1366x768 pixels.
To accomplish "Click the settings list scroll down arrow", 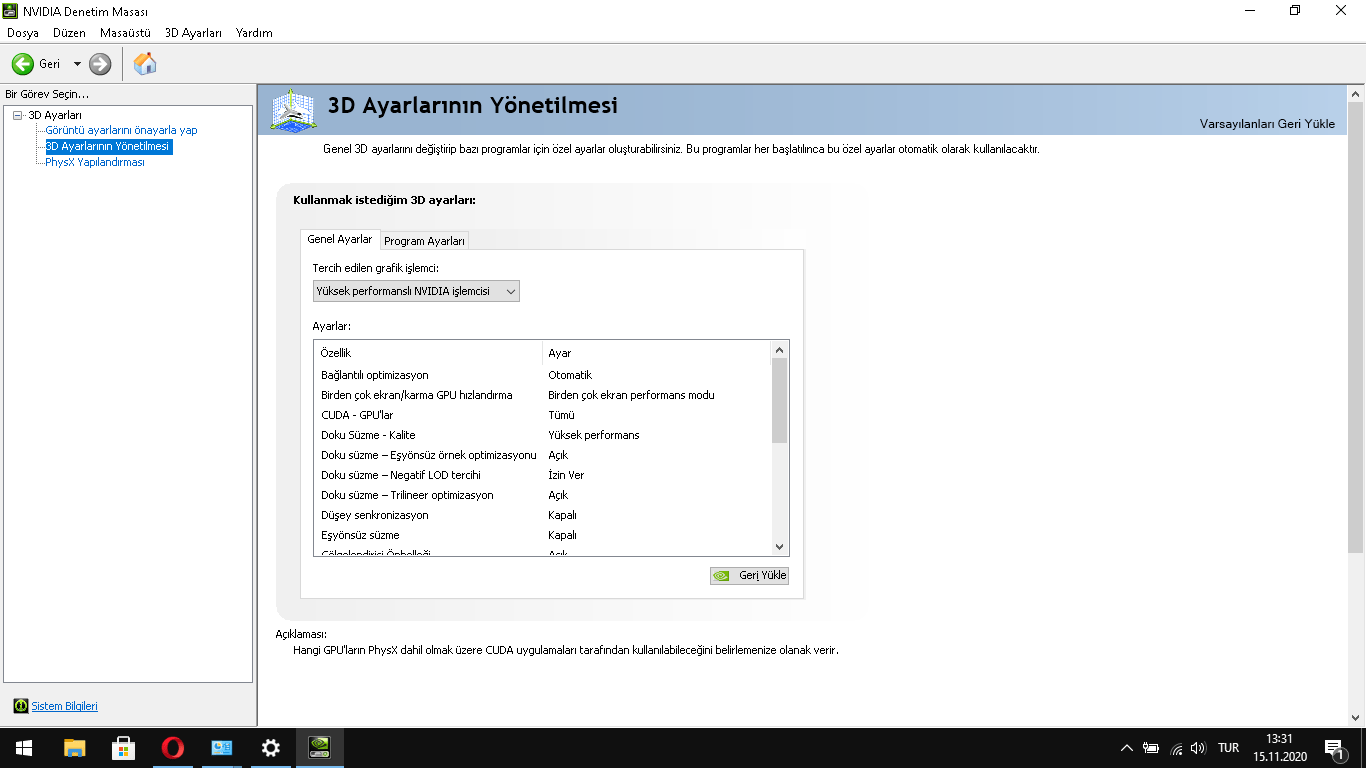I will click(x=780, y=547).
